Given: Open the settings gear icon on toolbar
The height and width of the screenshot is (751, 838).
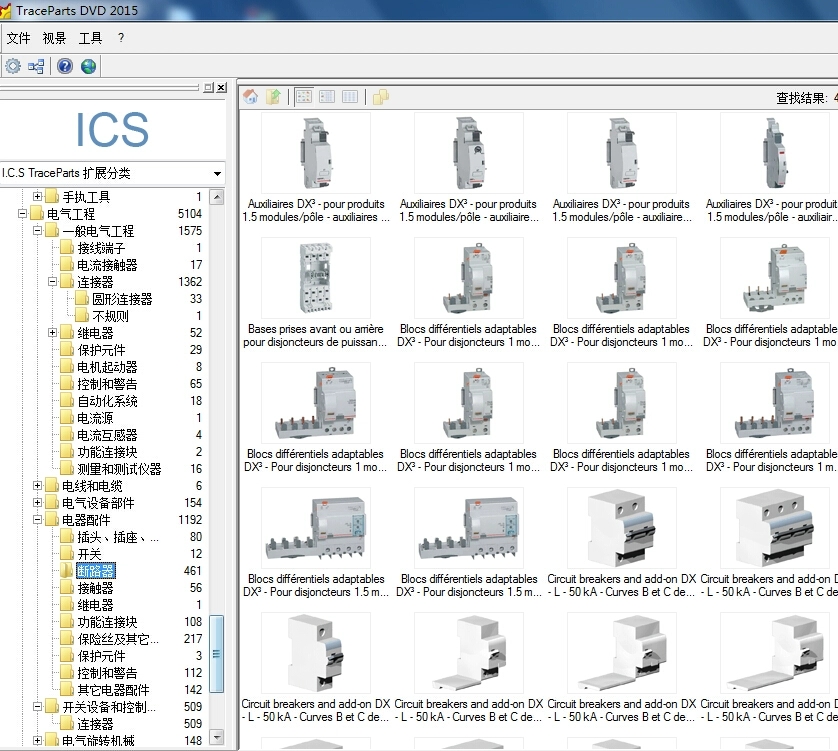Looking at the screenshot, I should [13, 65].
